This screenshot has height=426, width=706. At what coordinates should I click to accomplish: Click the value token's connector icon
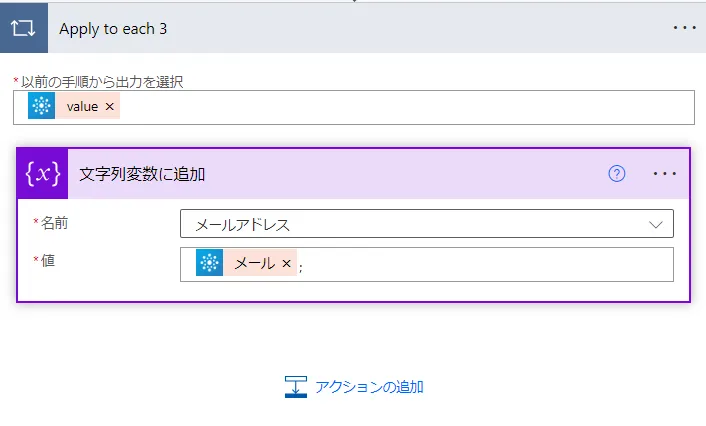pos(42,107)
